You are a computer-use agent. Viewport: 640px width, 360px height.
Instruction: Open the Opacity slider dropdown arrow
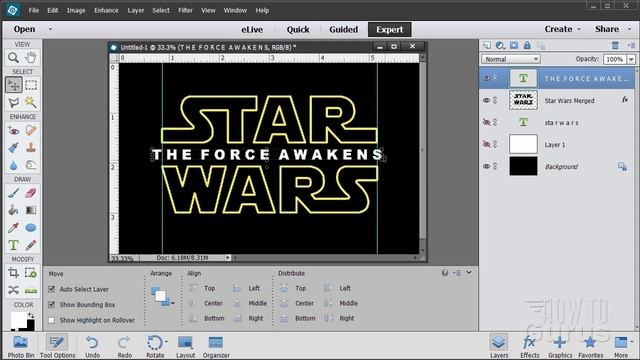point(631,59)
